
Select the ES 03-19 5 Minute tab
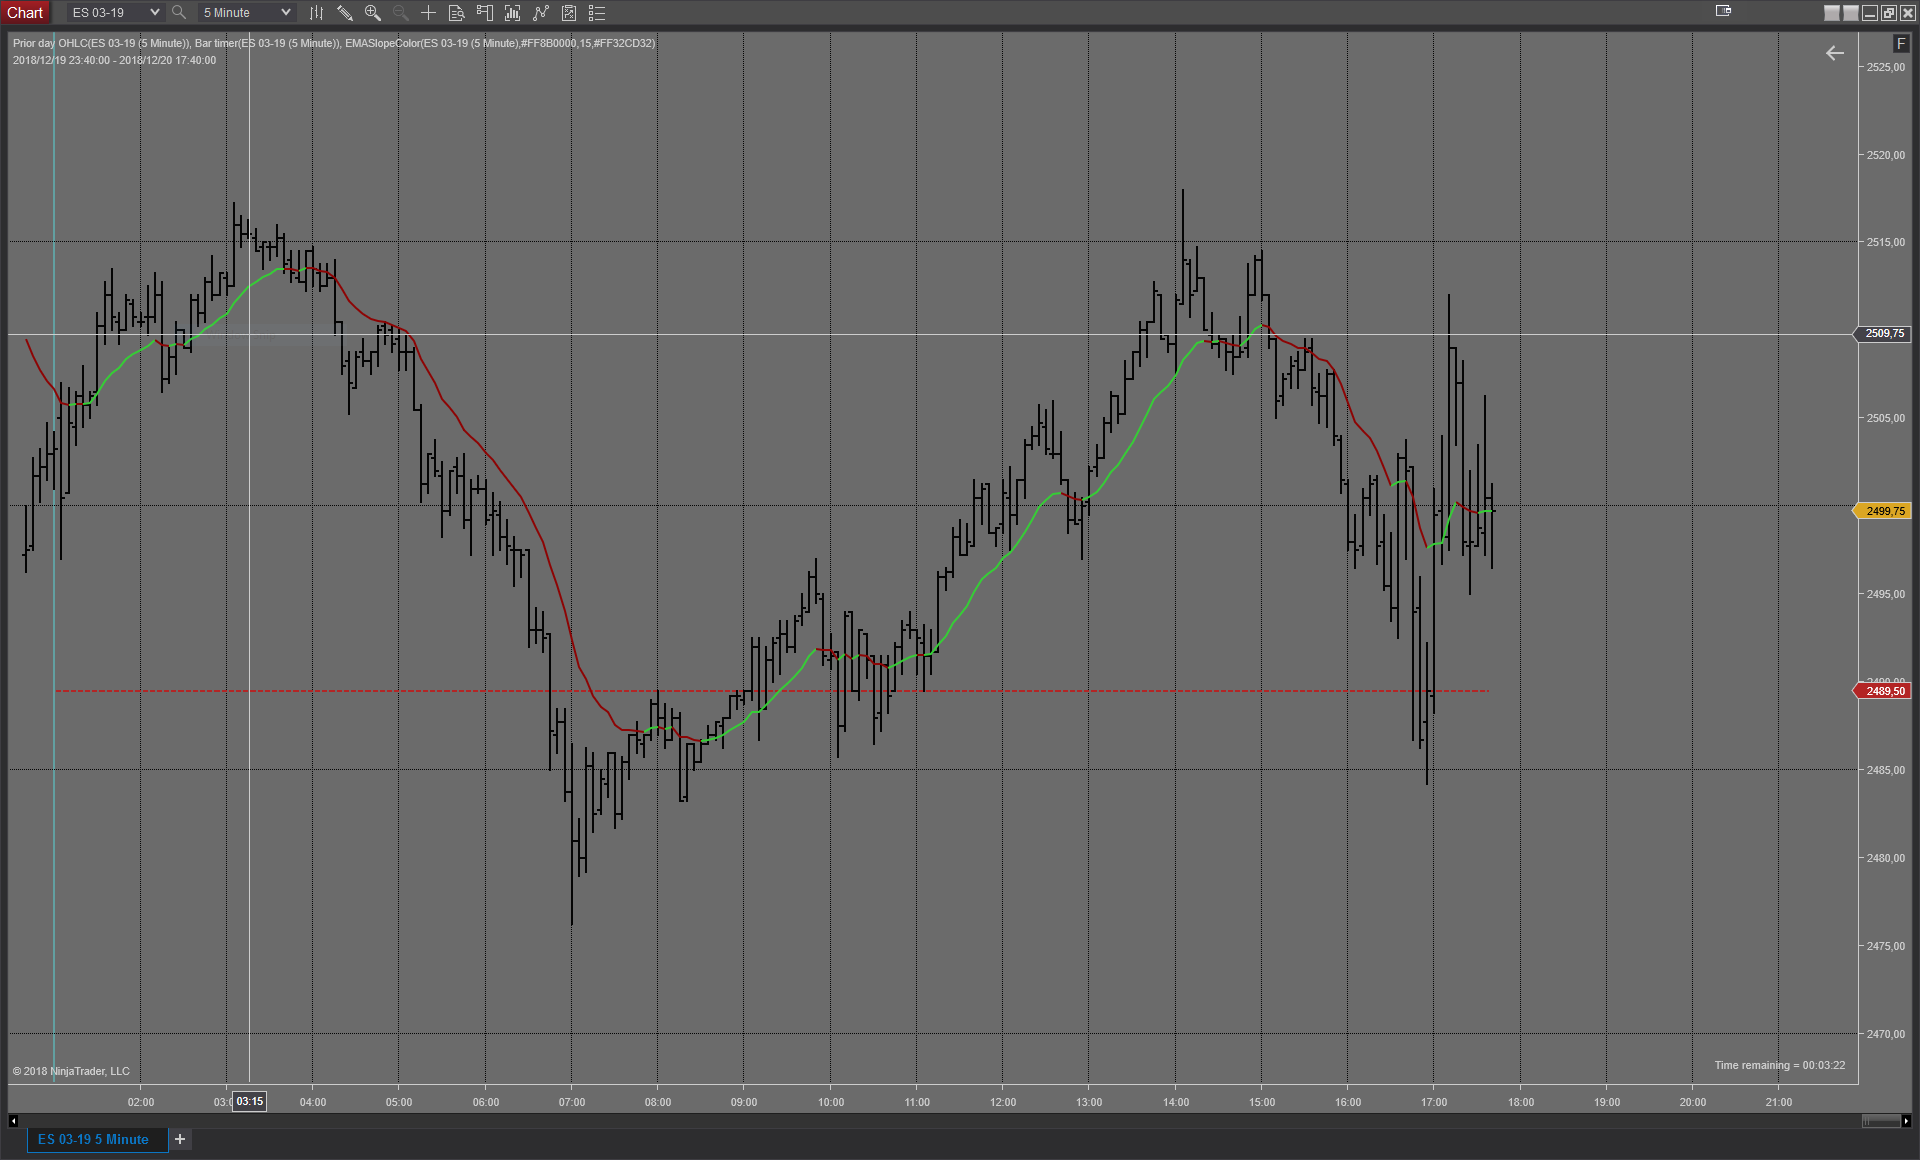[93, 1139]
